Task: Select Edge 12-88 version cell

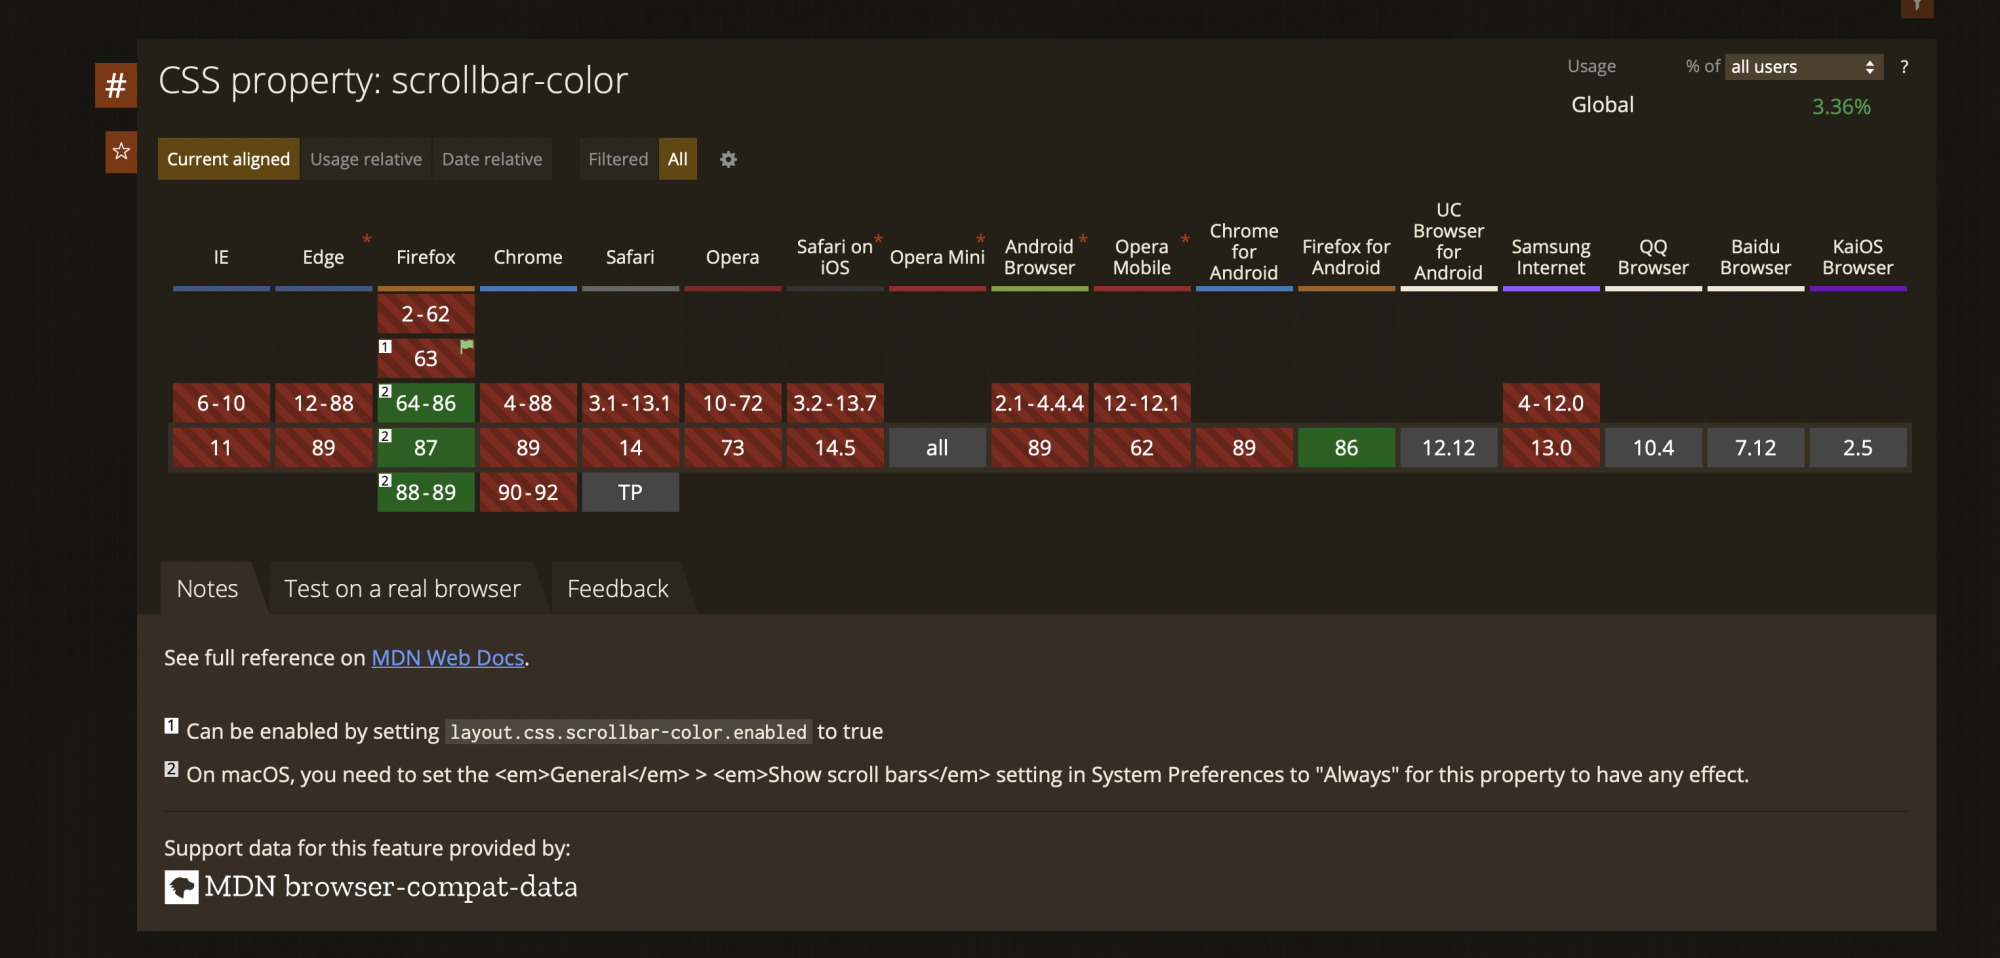Action: 323,403
